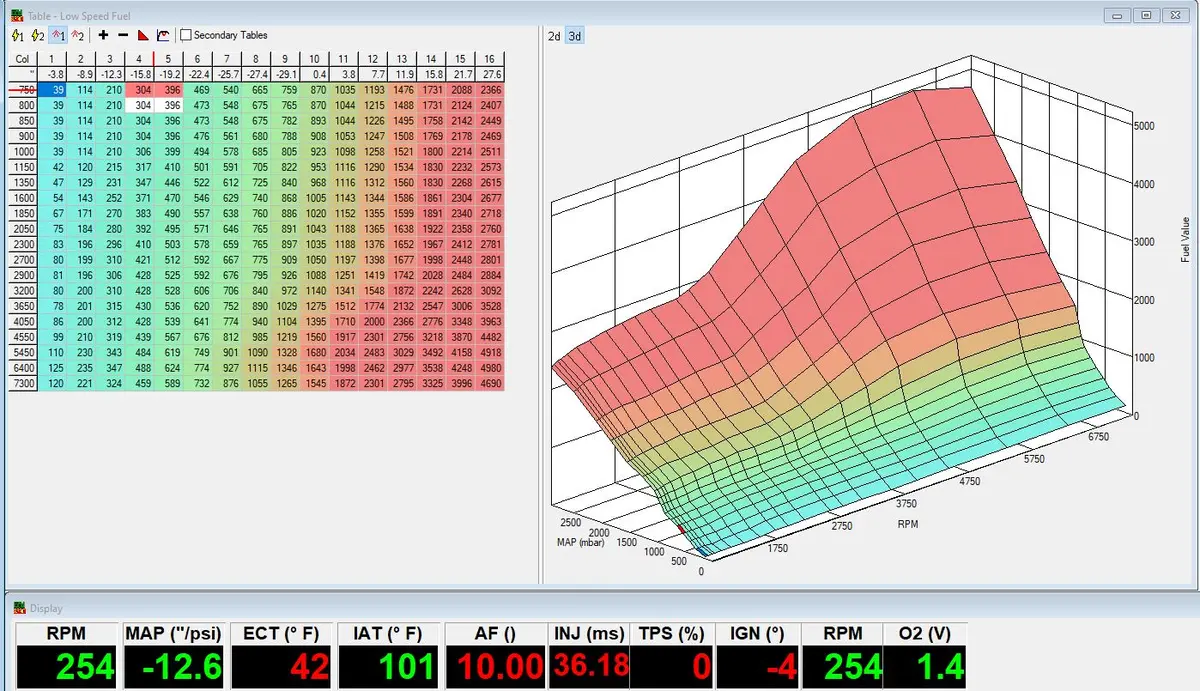Select the Col header cell
This screenshot has height=691, width=1200.
(x=23, y=60)
